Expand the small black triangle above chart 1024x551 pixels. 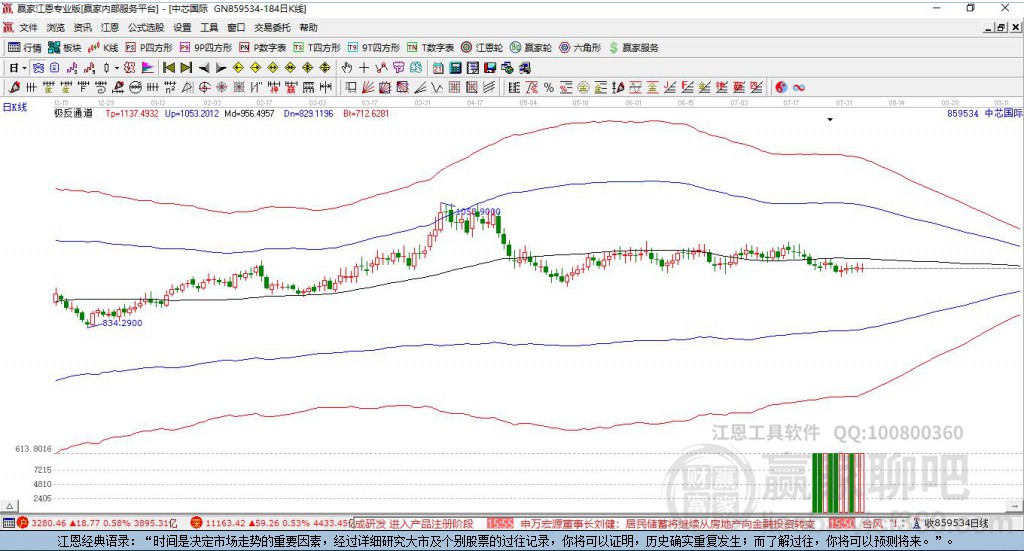click(x=830, y=120)
